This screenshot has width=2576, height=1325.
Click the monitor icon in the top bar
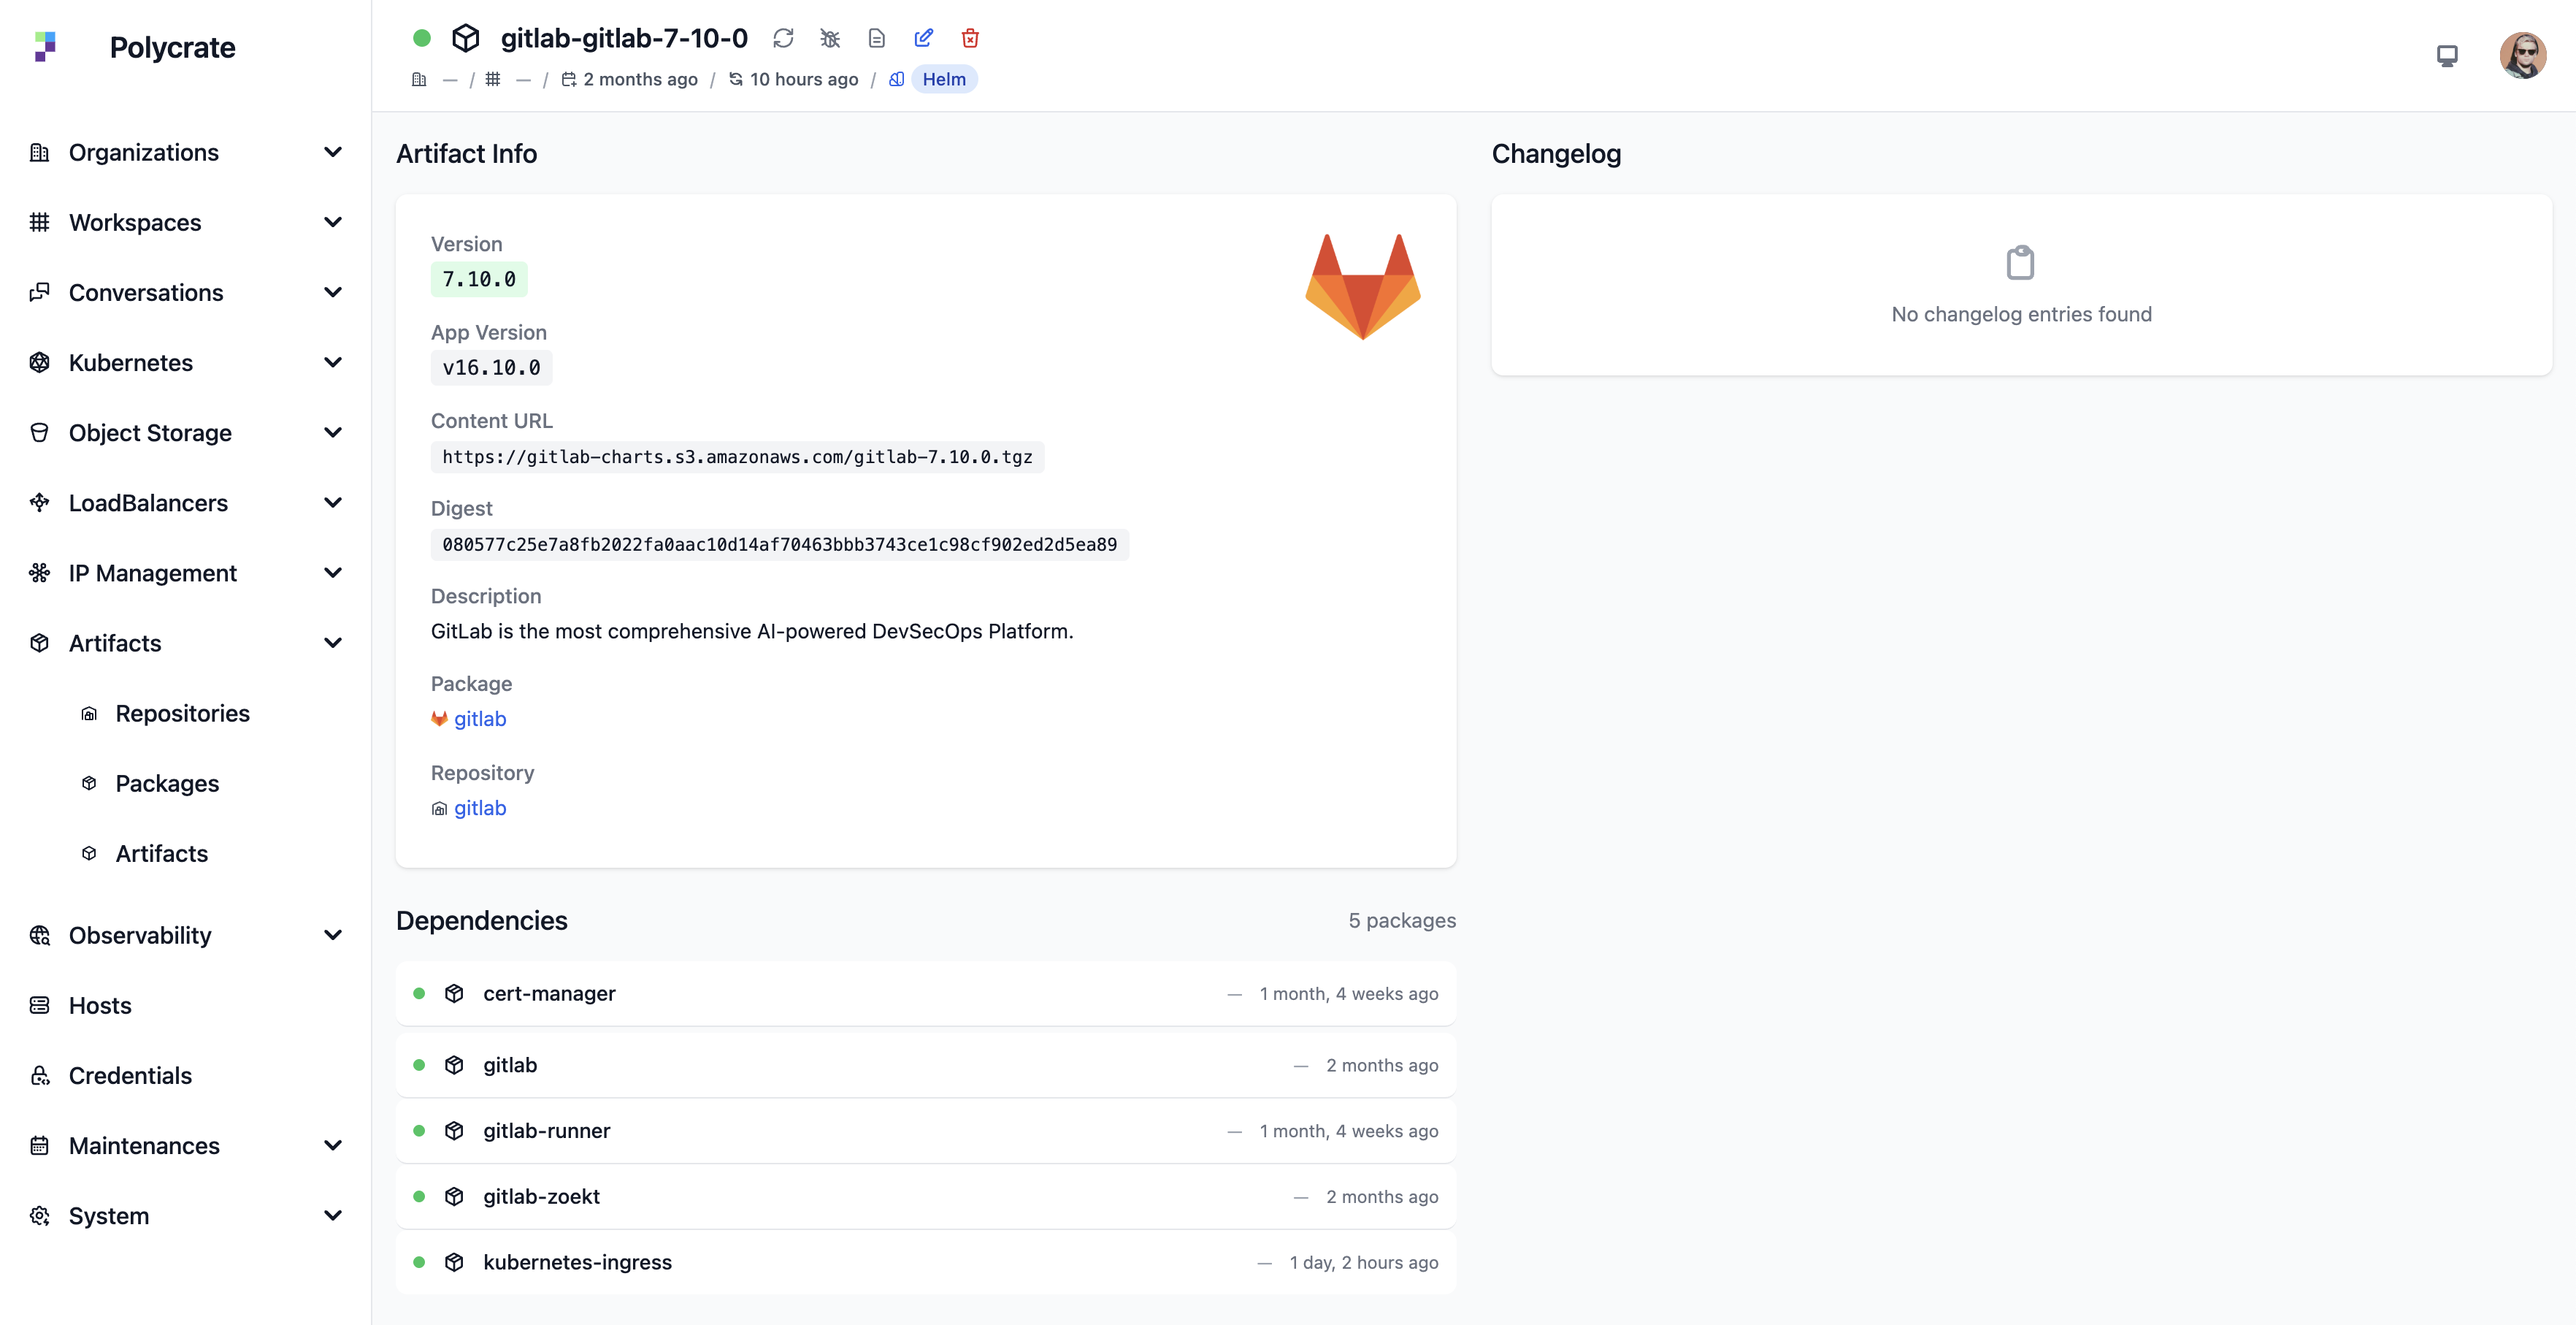(2447, 55)
